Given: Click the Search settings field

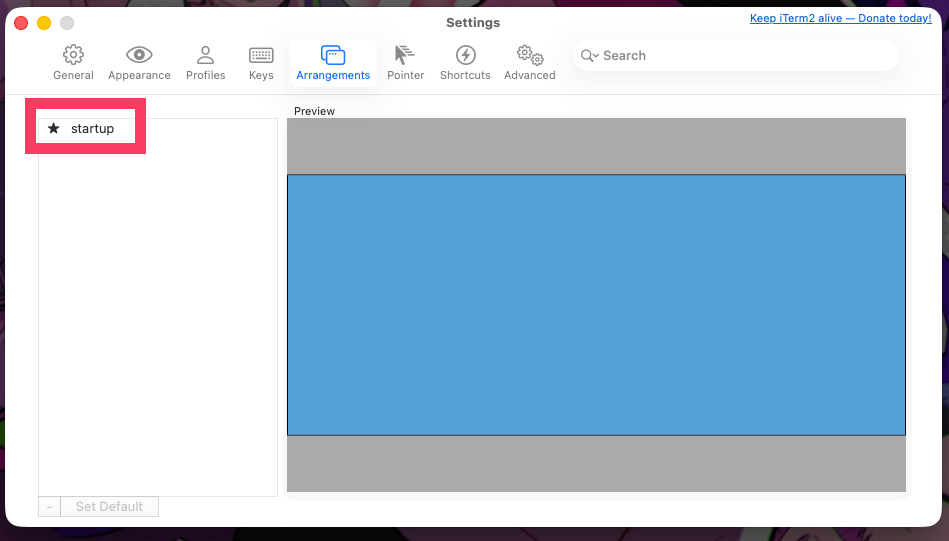Looking at the screenshot, I should (736, 56).
